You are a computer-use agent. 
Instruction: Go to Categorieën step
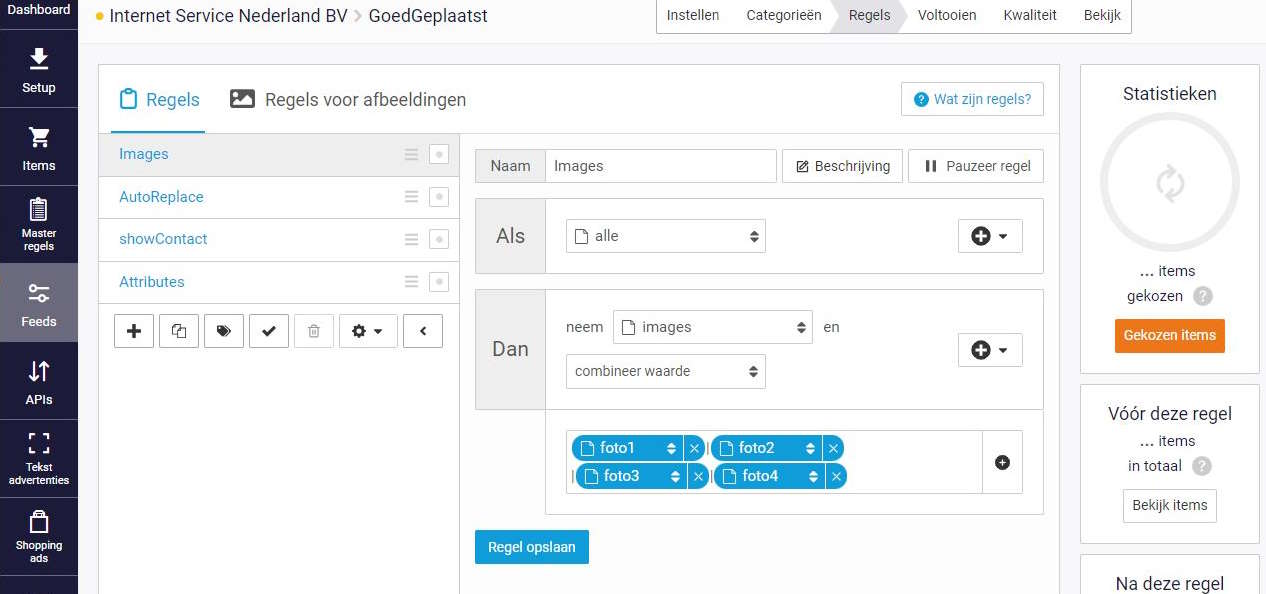[x=784, y=15]
